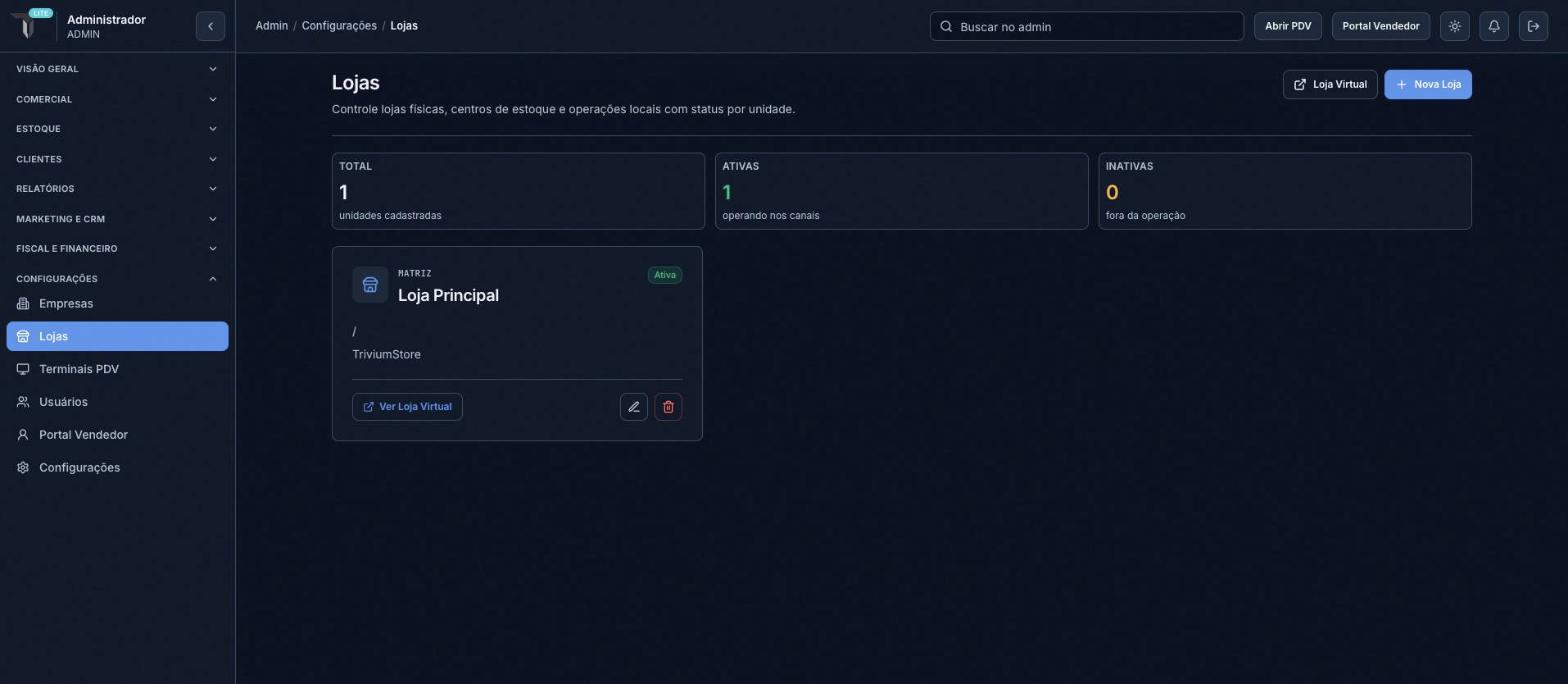Image resolution: width=1568 pixels, height=684 pixels.
Task: Open the Loja Virtual button in page header
Action: (1330, 84)
